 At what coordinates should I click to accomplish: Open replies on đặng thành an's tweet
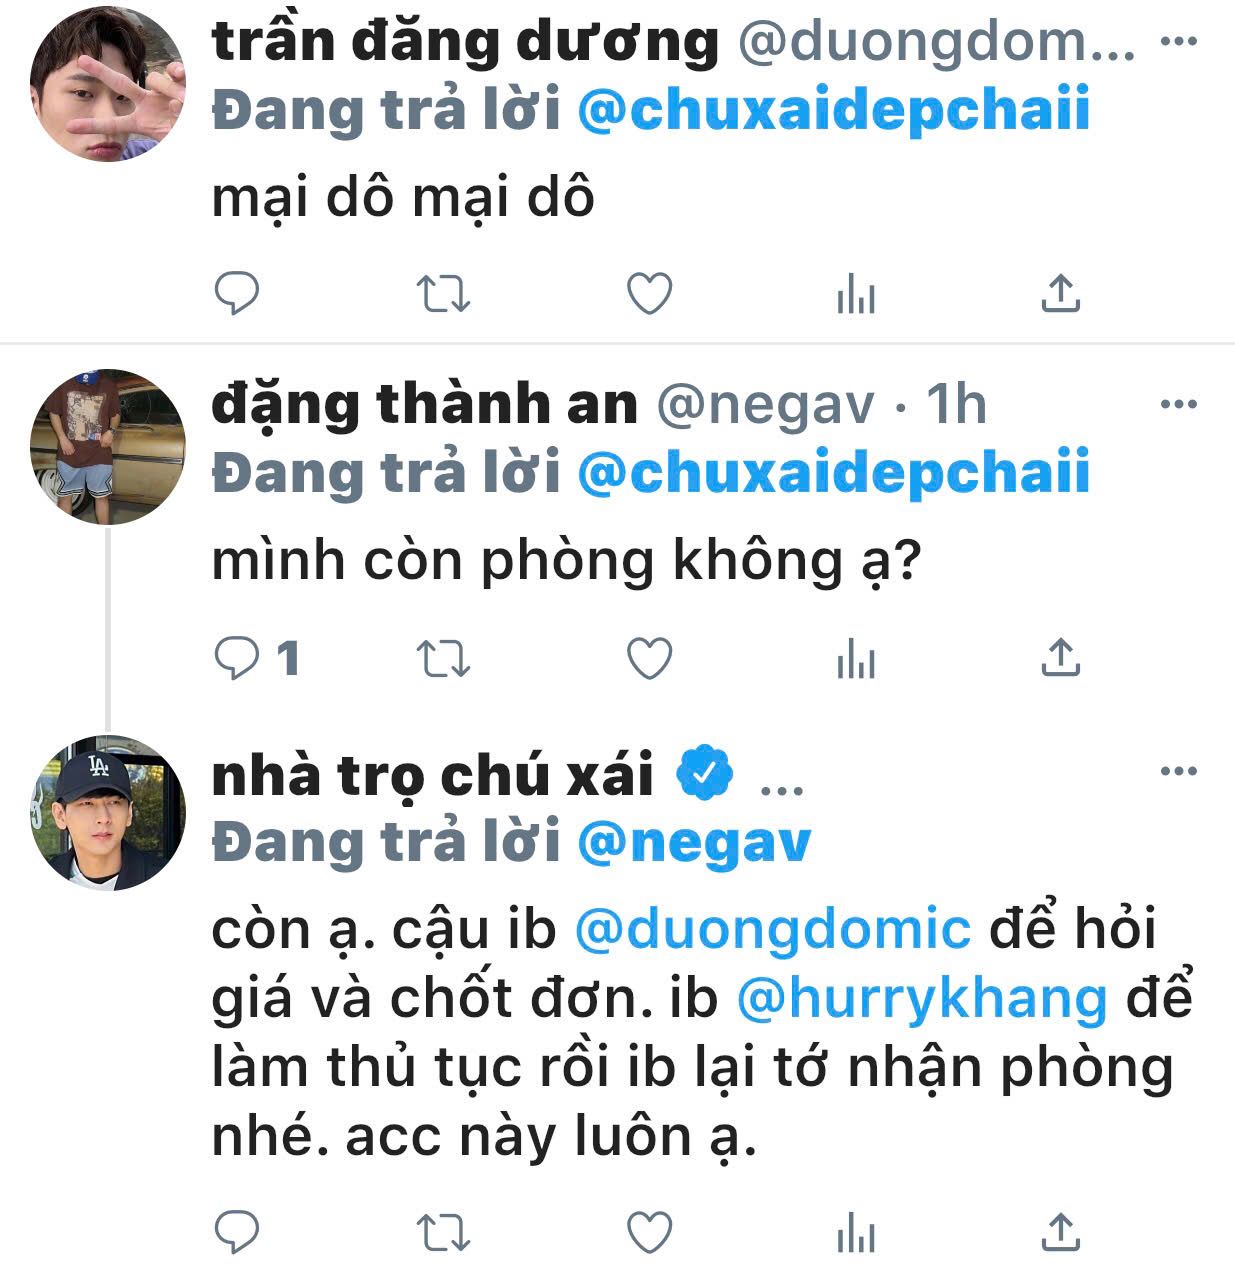click(257, 659)
